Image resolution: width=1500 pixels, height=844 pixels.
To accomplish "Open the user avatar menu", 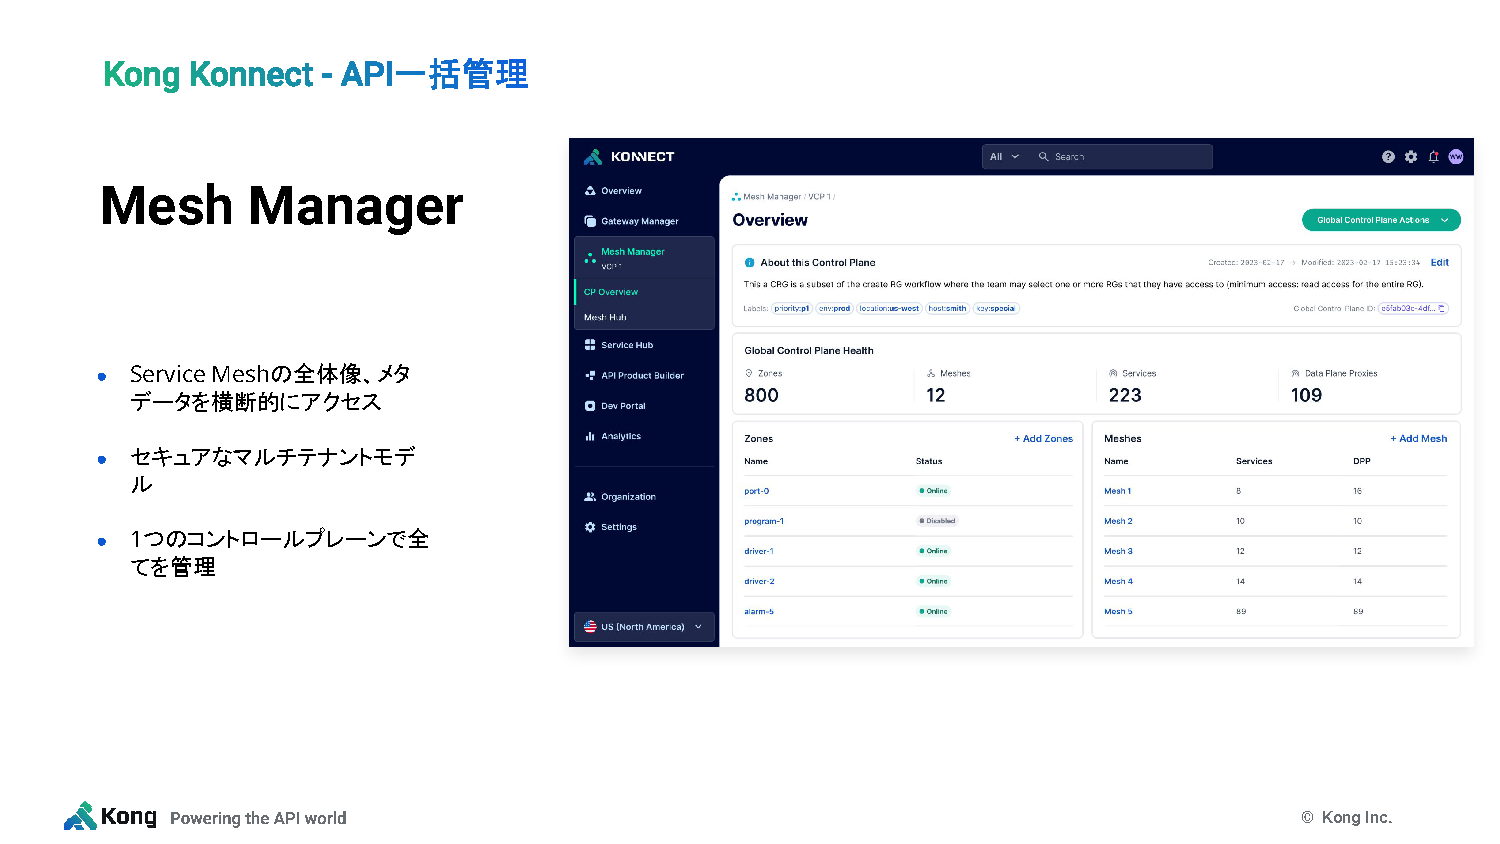I will coord(1456,157).
